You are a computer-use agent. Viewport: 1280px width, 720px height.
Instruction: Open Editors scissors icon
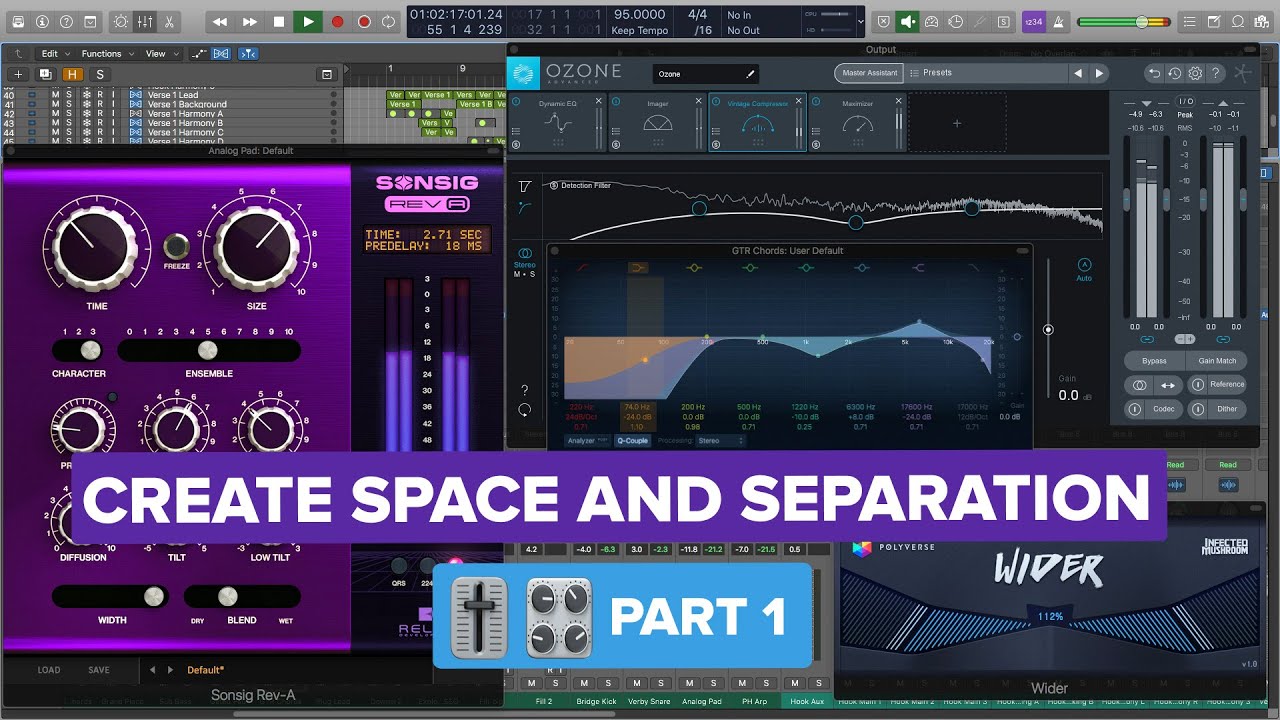(169, 21)
